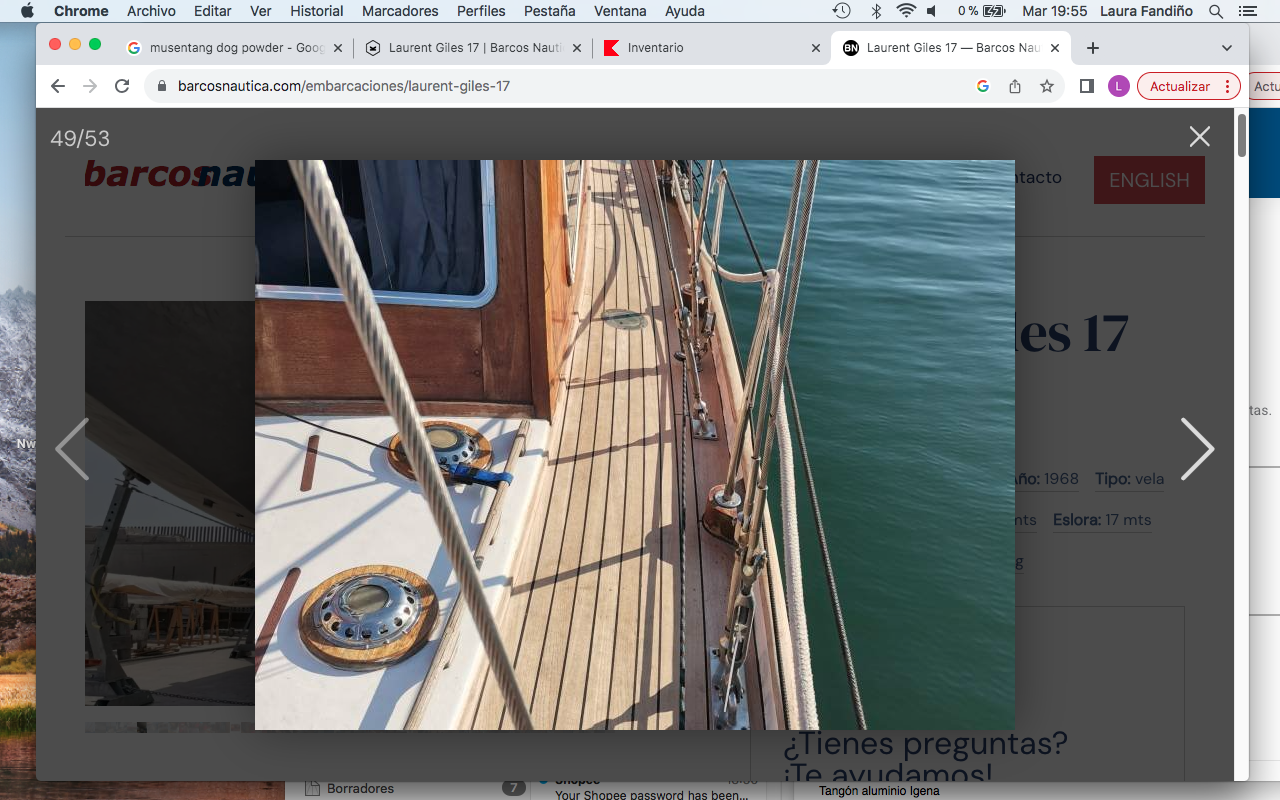Open Spotlight search
The image size is (1280, 800).
coord(1216,11)
